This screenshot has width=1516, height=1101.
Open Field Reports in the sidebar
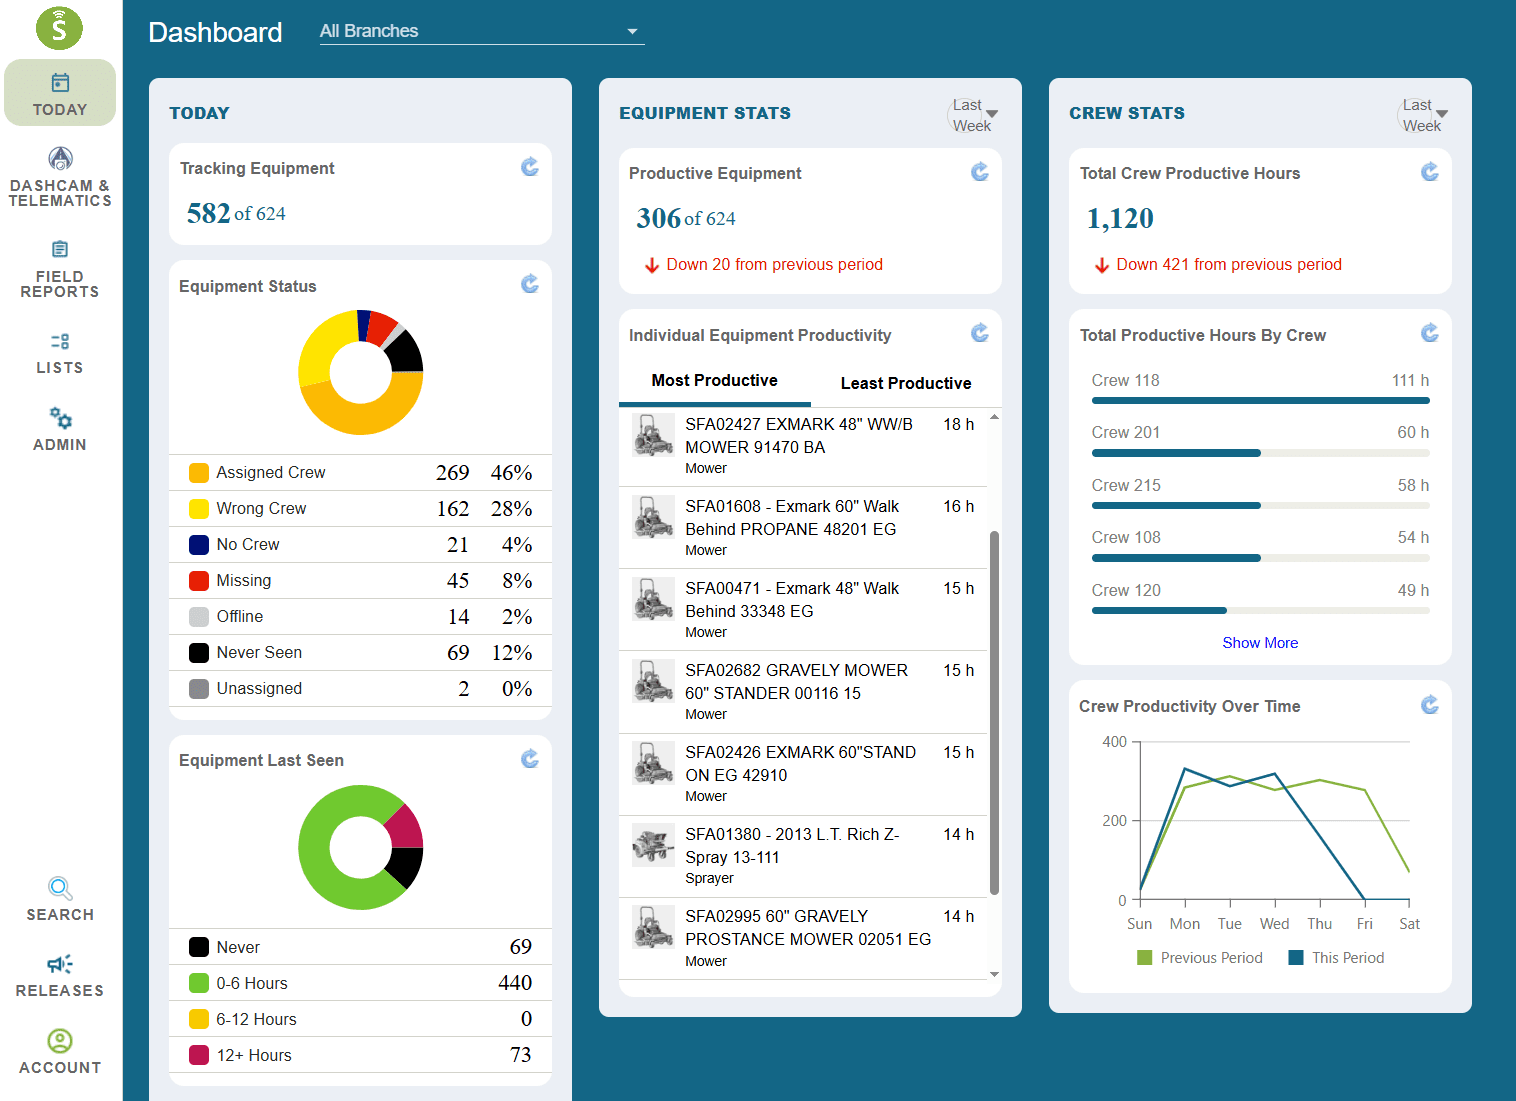click(60, 249)
